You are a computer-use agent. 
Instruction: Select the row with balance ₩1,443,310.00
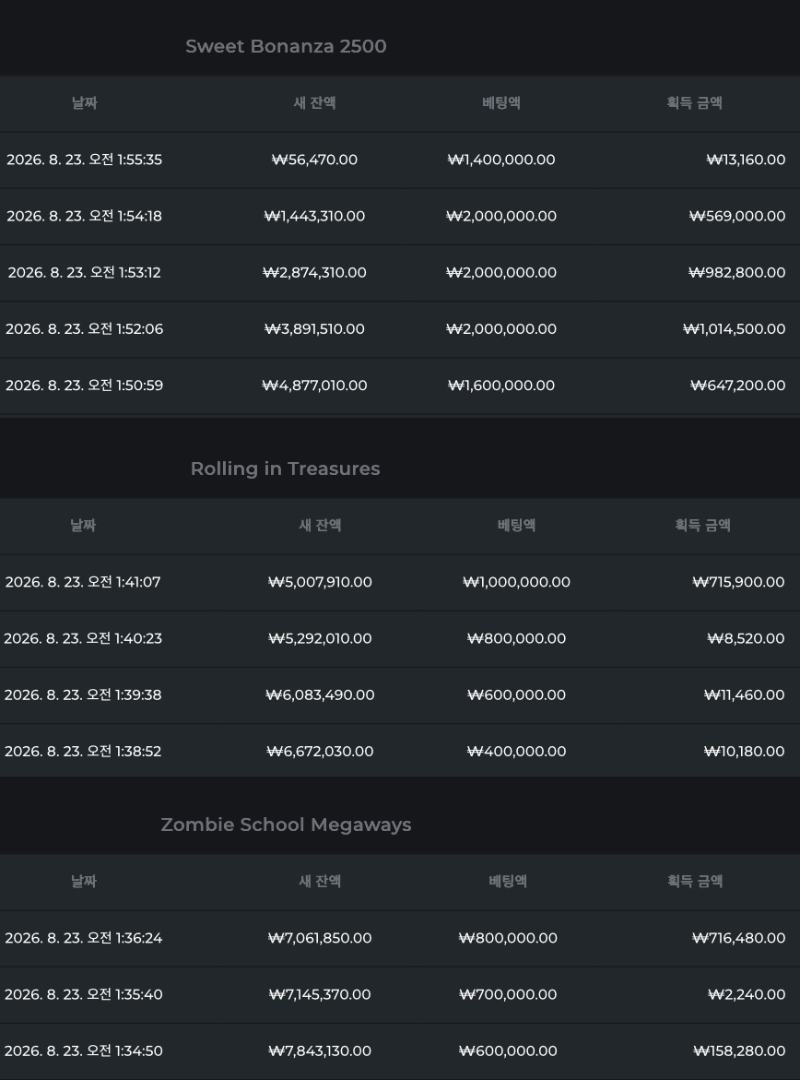tap(400, 216)
